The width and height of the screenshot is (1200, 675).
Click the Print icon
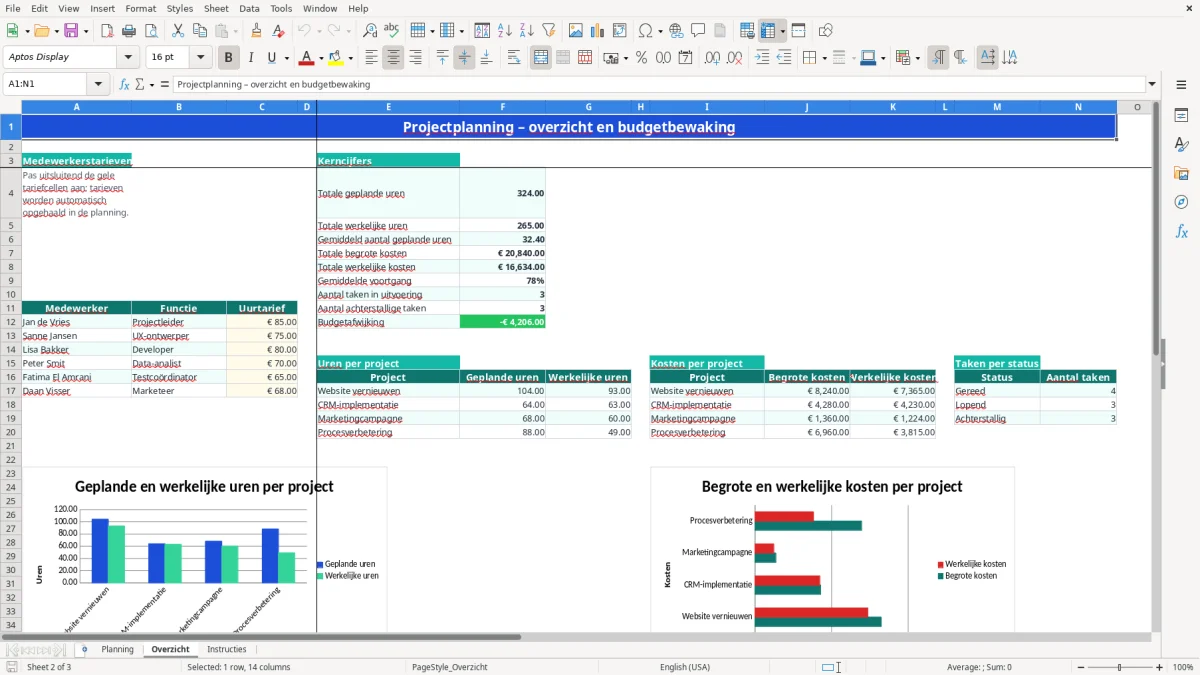(x=129, y=31)
